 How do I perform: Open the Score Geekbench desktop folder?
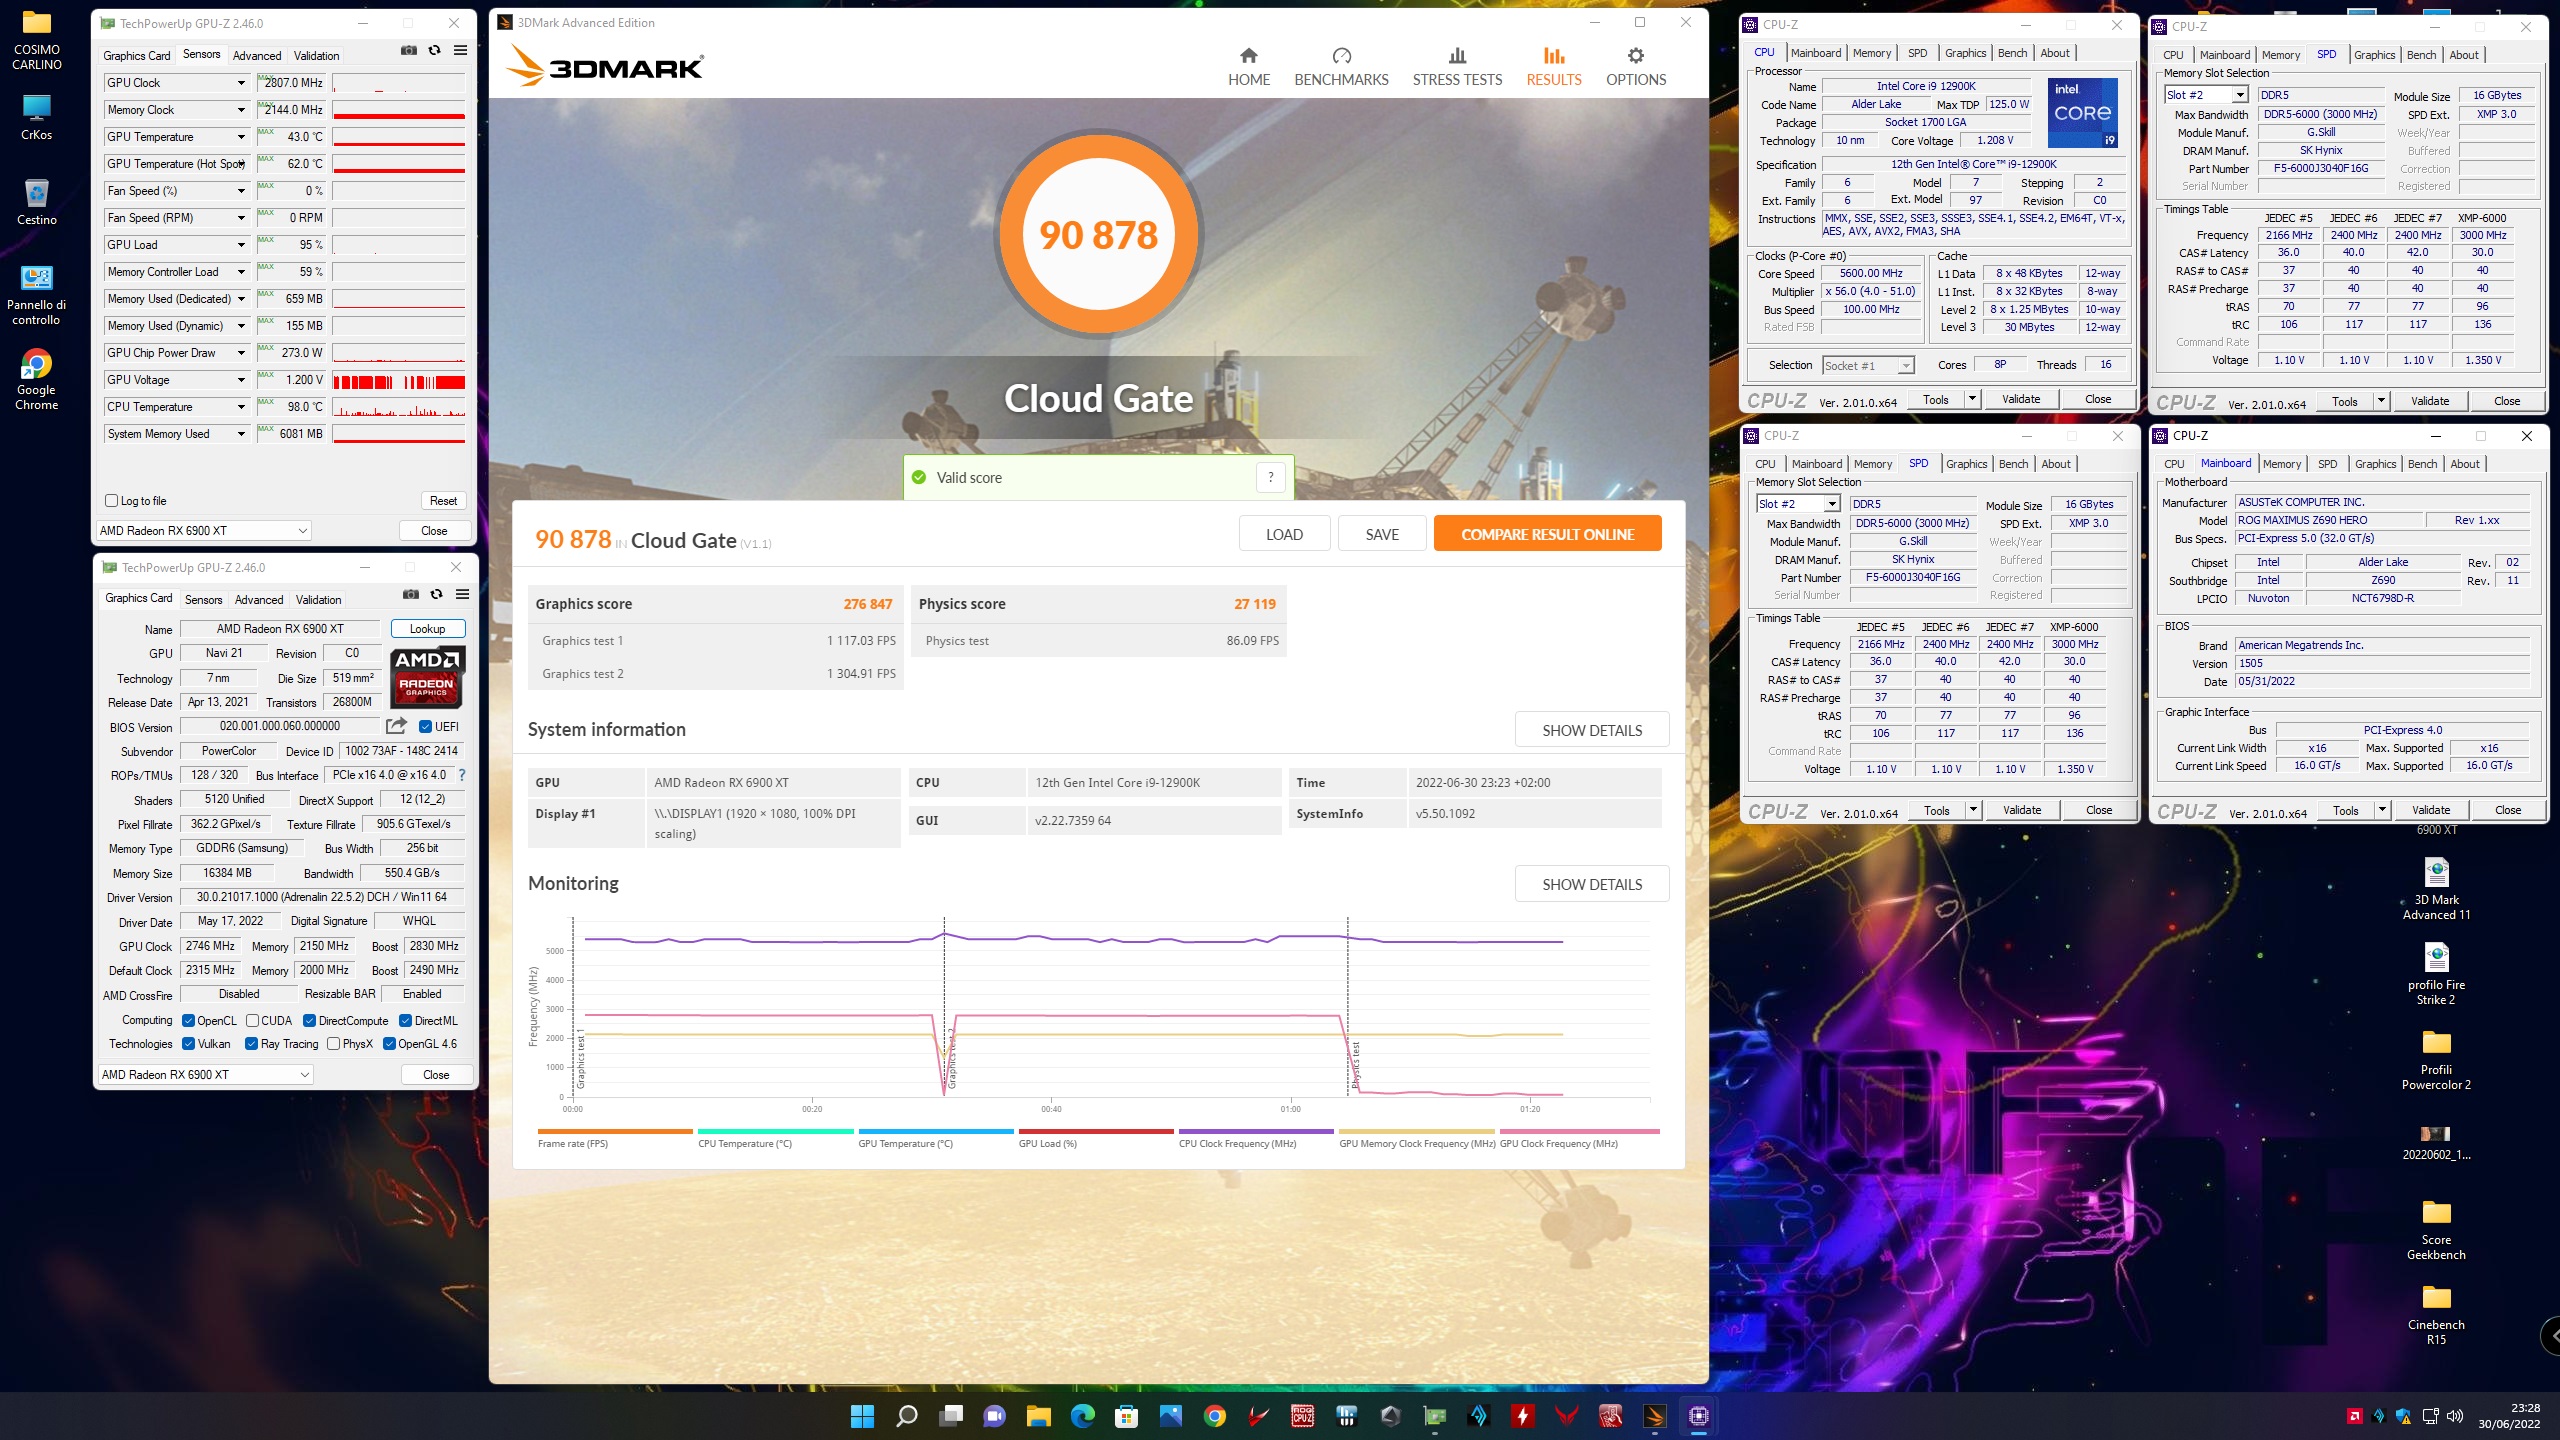(2436, 1230)
